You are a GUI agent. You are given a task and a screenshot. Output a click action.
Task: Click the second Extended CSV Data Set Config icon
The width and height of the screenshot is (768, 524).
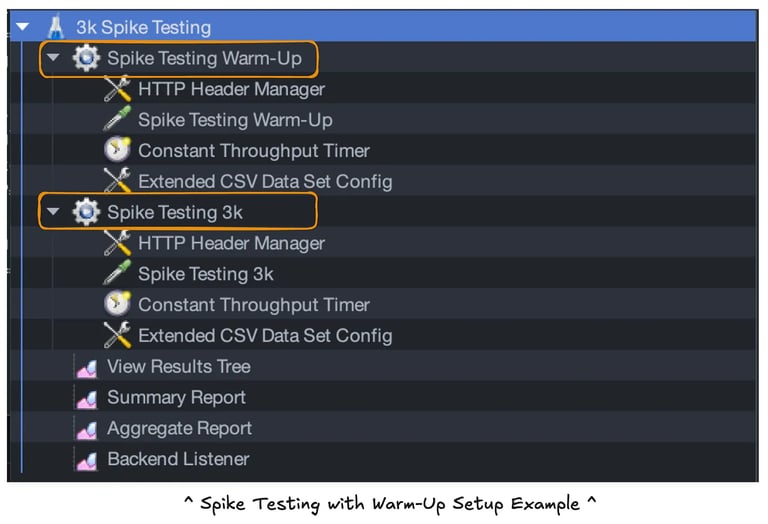(118, 336)
